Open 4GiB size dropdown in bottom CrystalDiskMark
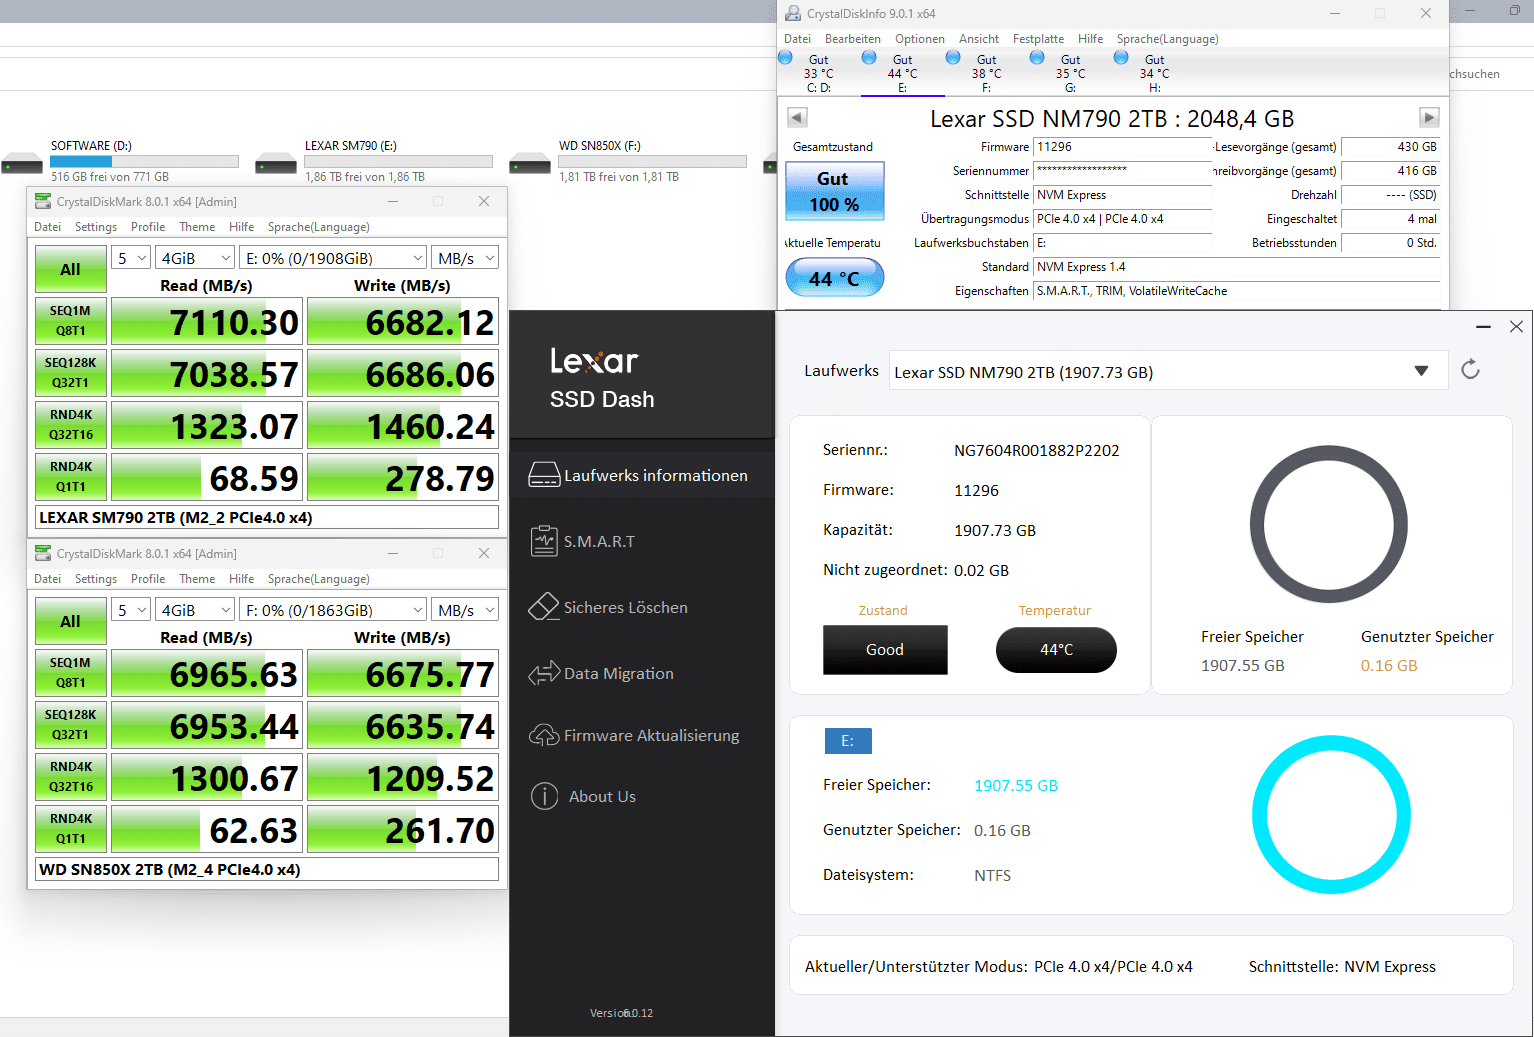 [x=195, y=610]
